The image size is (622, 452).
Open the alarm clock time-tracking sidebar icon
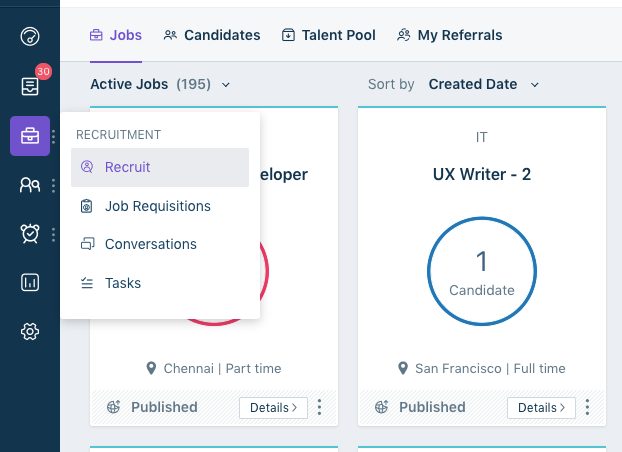pyautogui.click(x=30, y=234)
